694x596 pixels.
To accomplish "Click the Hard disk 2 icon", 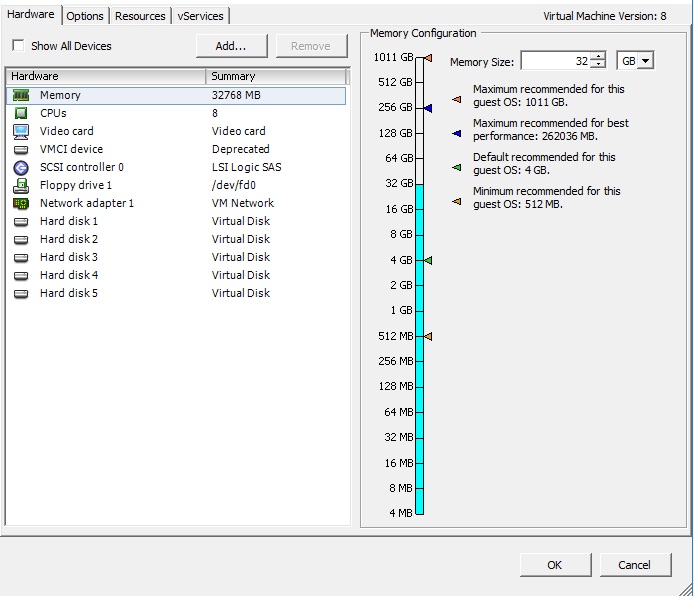I will tap(21, 240).
